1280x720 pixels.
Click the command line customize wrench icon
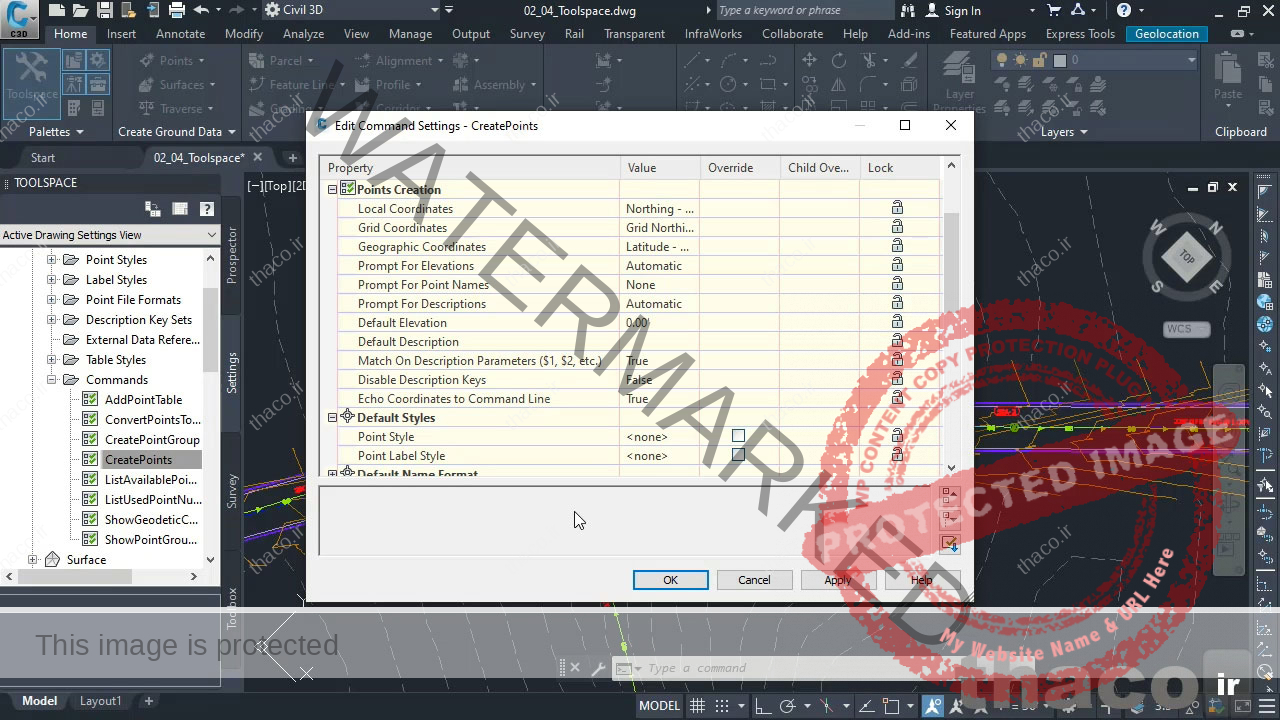tap(598, 668)
